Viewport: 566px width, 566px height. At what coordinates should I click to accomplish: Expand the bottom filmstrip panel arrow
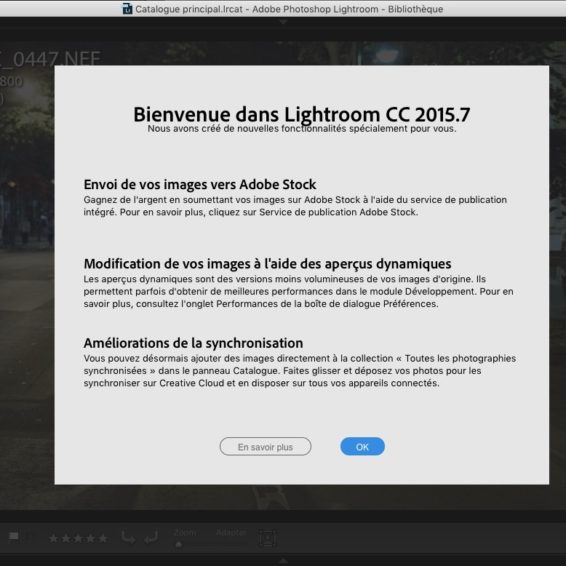[x=283, y=561]
